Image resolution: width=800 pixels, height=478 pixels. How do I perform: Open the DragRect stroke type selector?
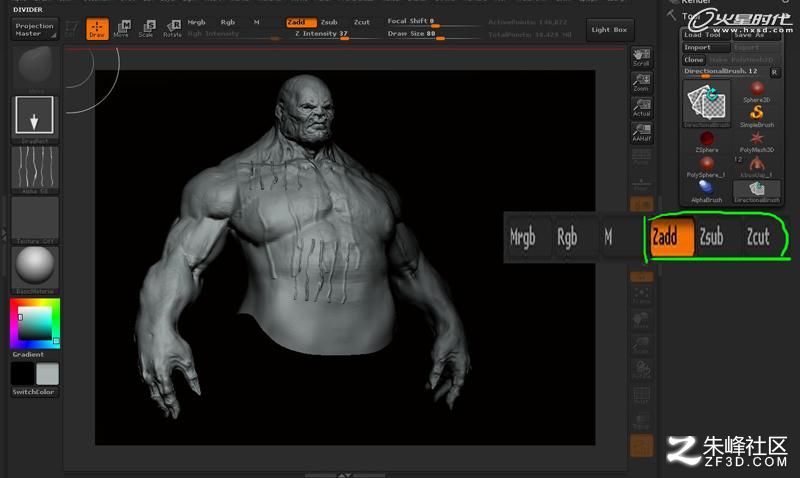coord(35,119)
